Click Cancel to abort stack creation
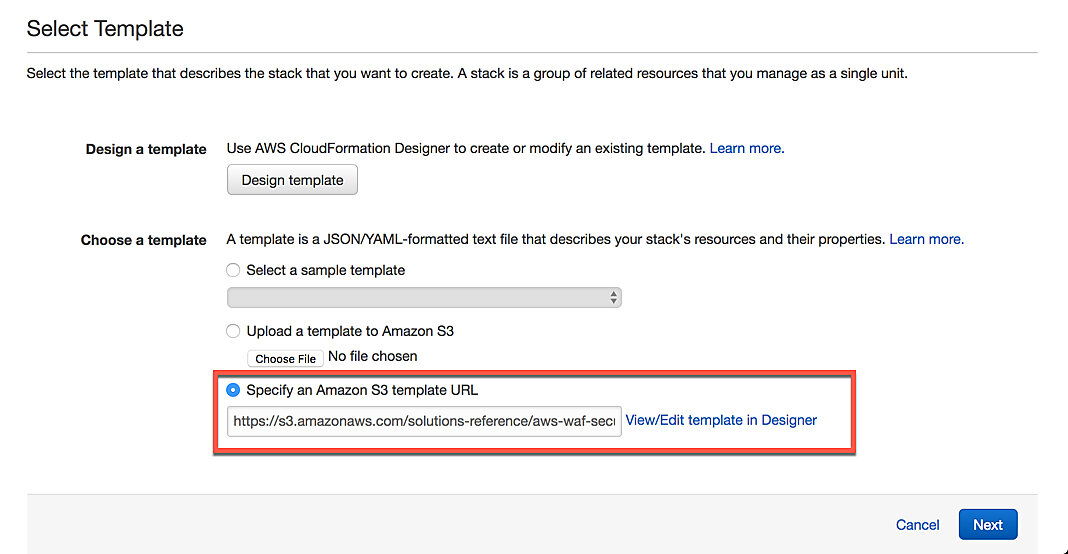 [917, 525]
